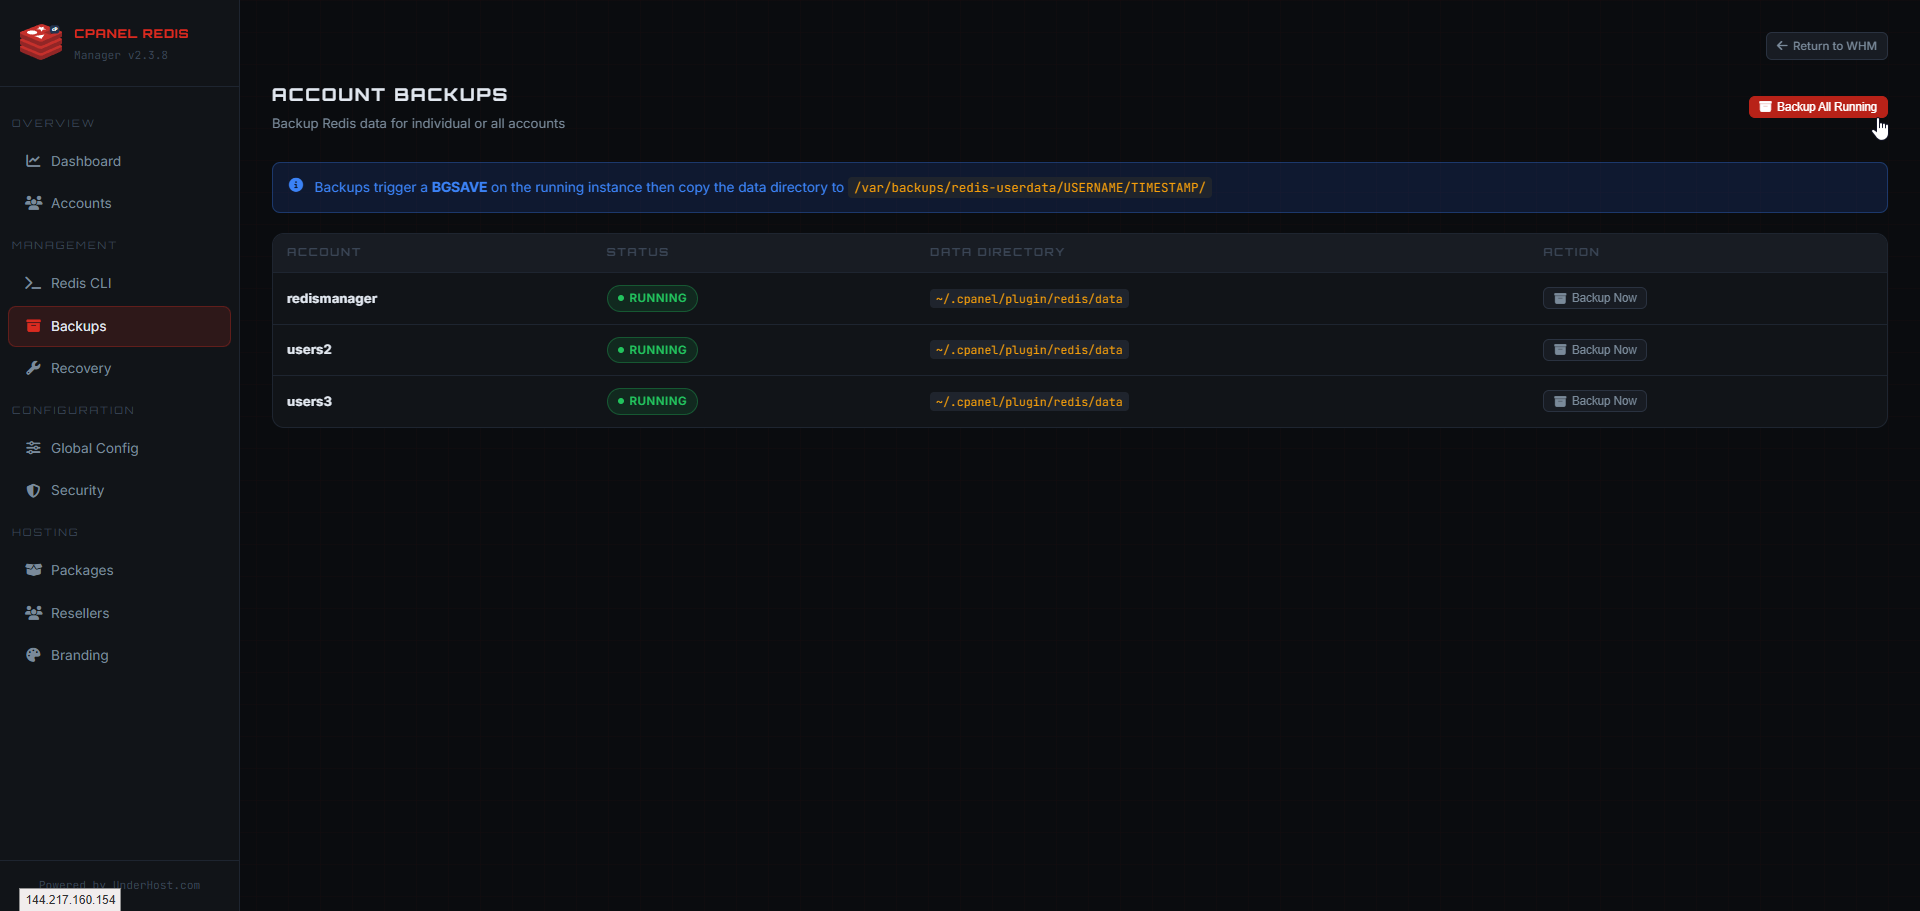This screenshot has width=1920, height=911.
Task: Select the data directory path for redismanager
Action: [x=1028, y=298]
